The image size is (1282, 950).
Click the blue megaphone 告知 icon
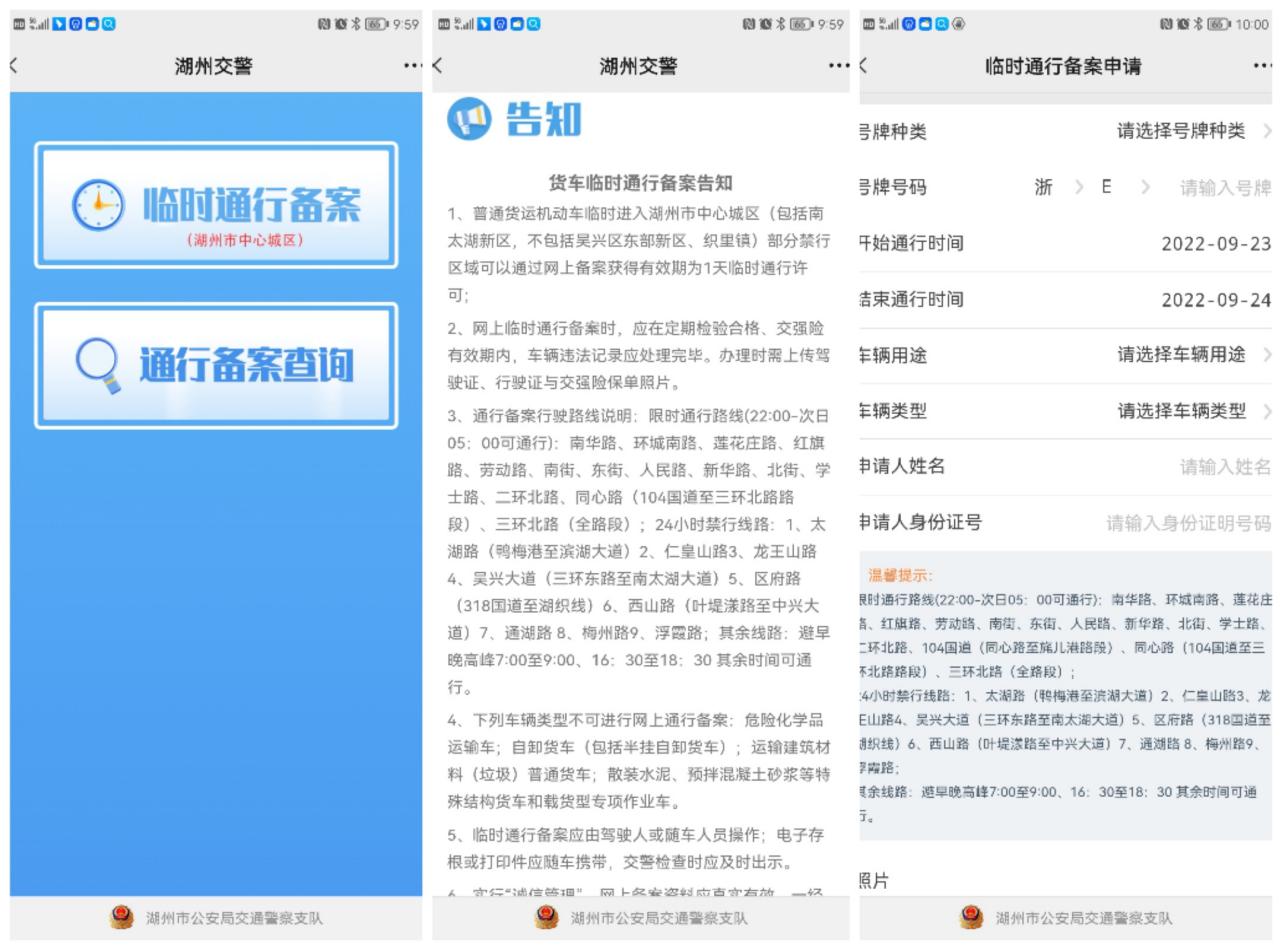(469, 119)
